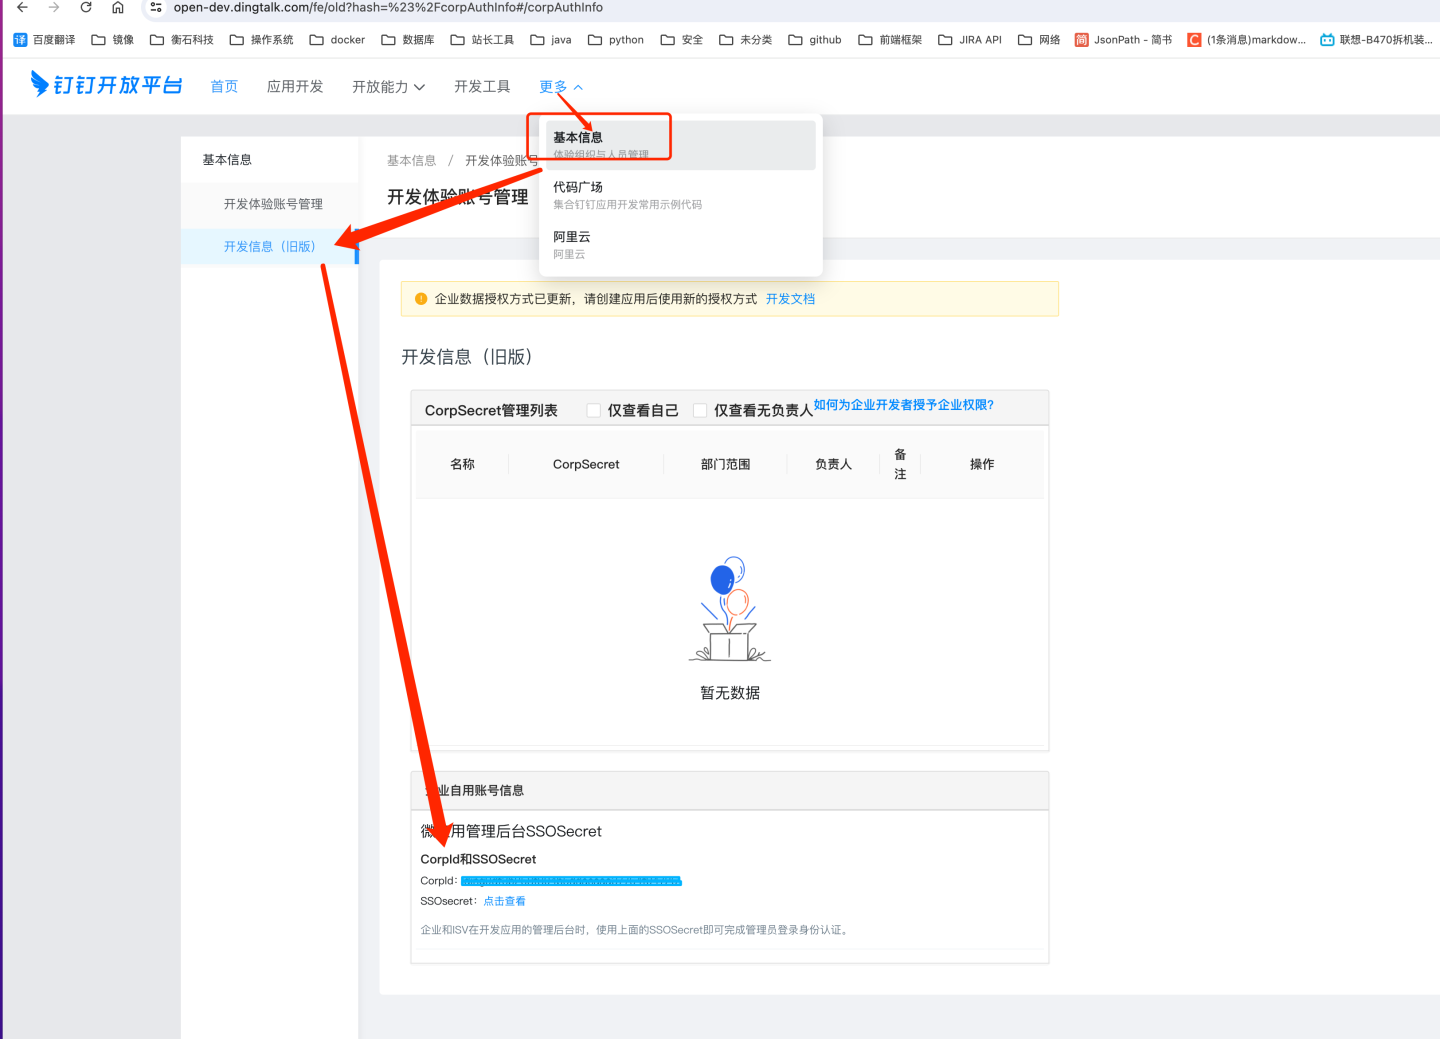This screenshot has height=1039, width=1440.
Task: Click the orange warning icon in notice
Action: tap(421, 299)
